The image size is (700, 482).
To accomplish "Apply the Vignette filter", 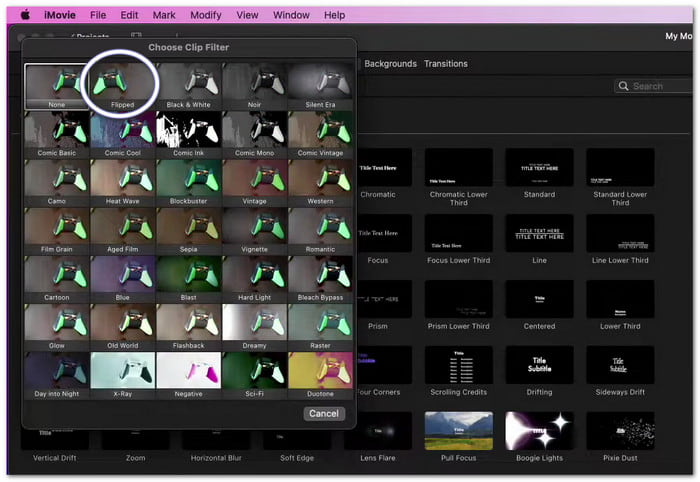I will pos(254,231).
